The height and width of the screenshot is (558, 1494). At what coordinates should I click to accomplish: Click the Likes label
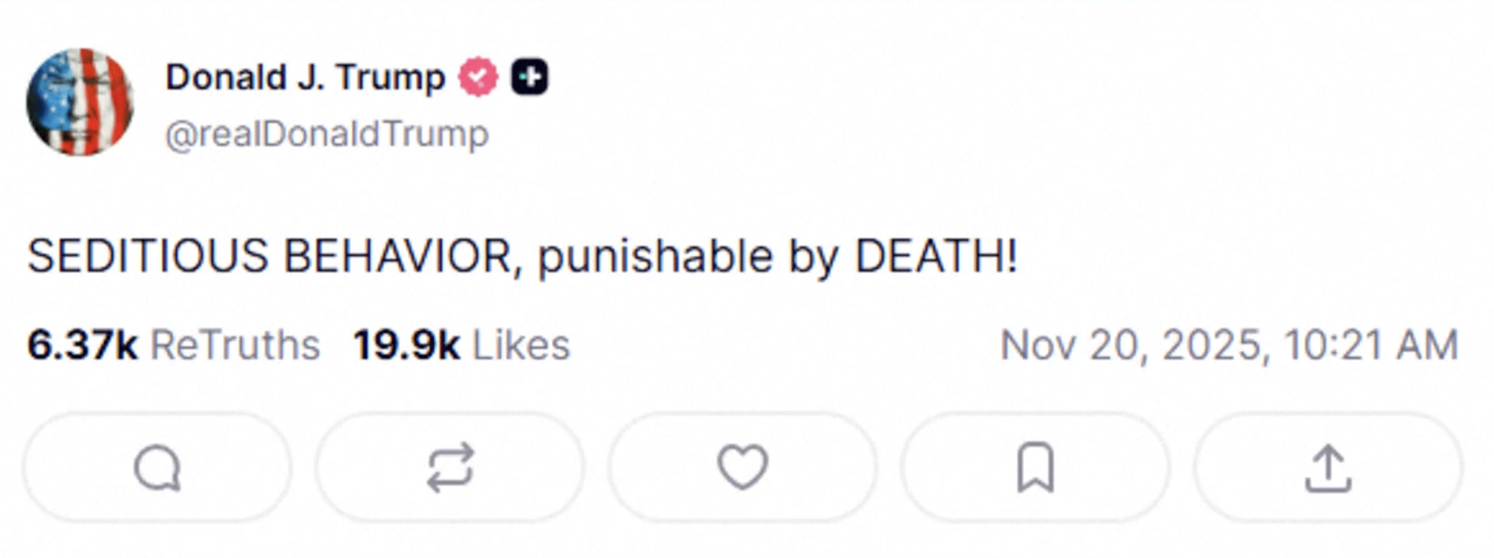pyautogui.click(x=521, y=345)
